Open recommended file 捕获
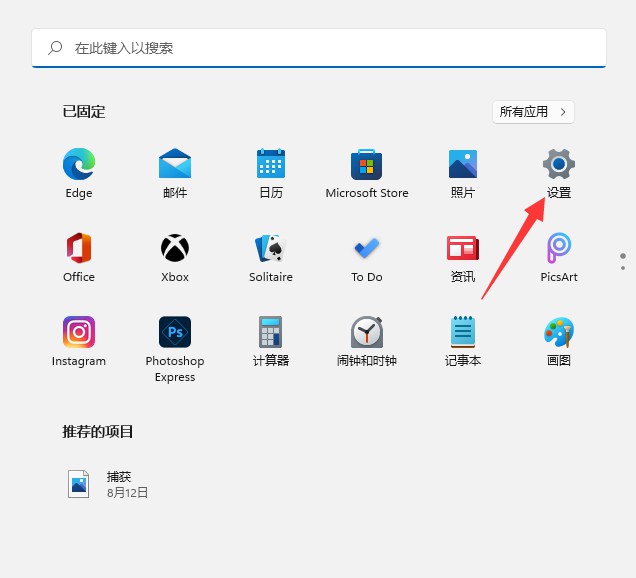The width and height of the screenshot is (636, 578). (108, 484)
